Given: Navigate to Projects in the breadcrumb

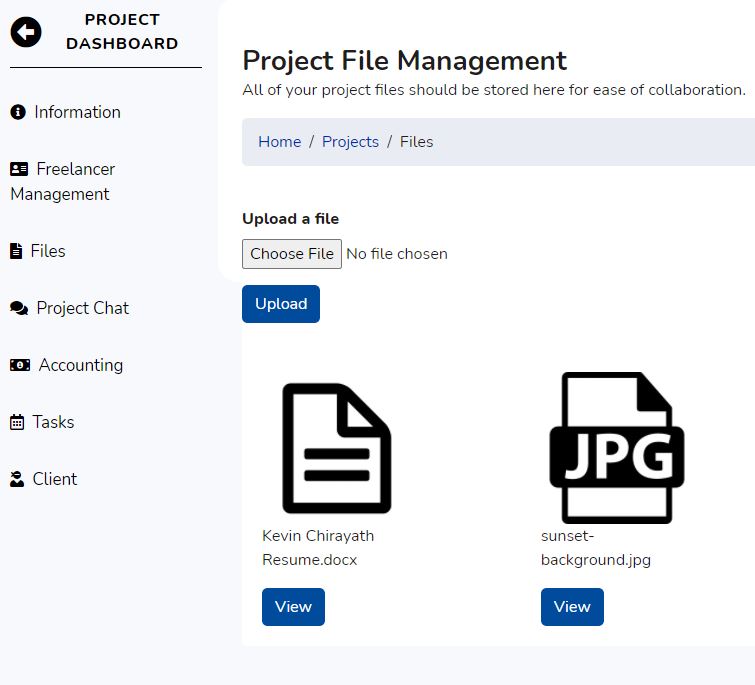Looking at the screenshot, I should [350, 142].
